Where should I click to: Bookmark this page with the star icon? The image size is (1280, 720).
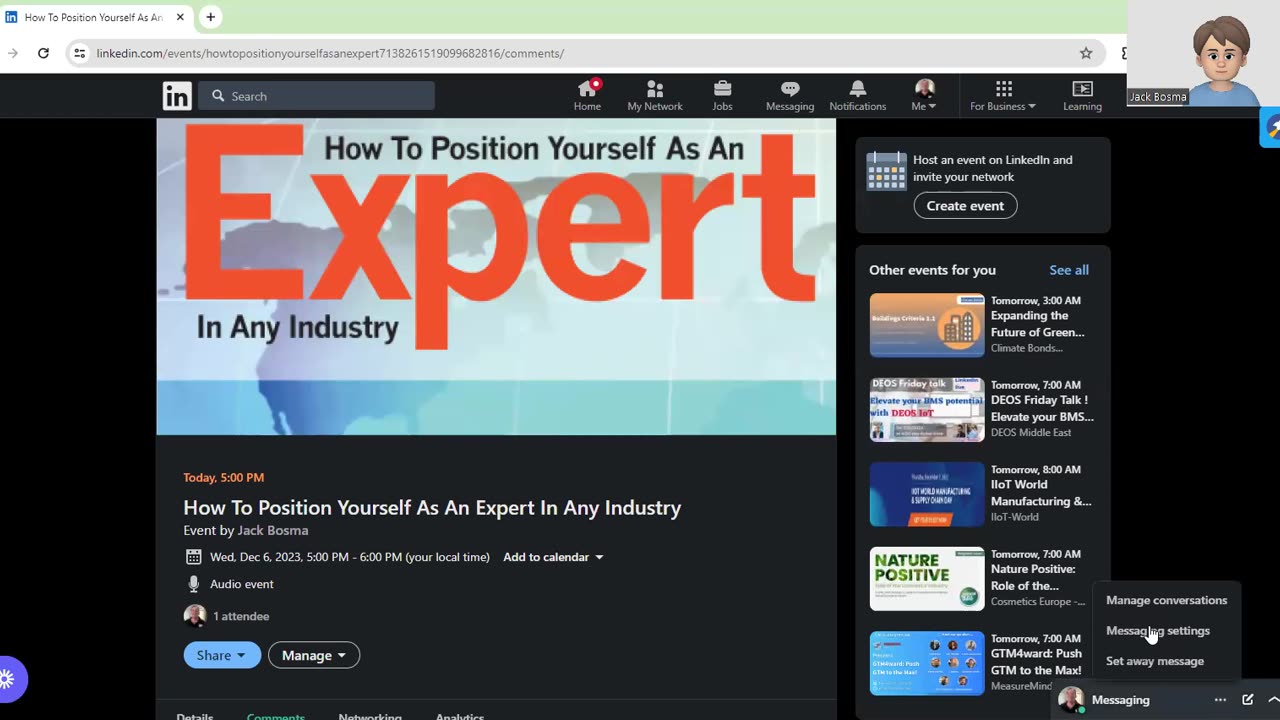click(1086, 53)
